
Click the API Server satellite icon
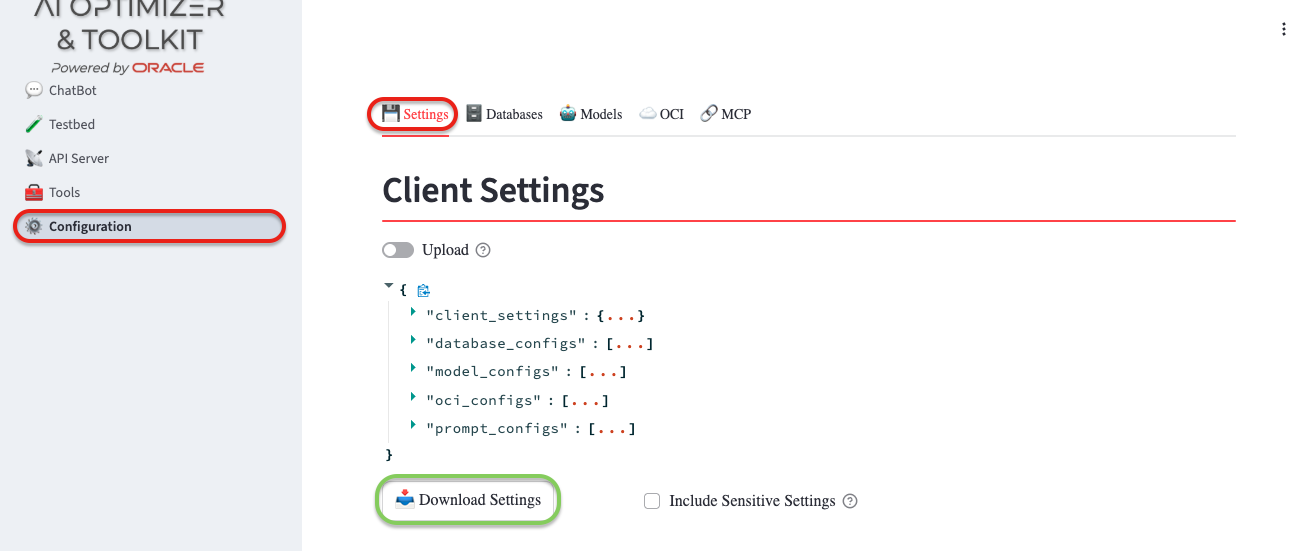click(33, 158)
